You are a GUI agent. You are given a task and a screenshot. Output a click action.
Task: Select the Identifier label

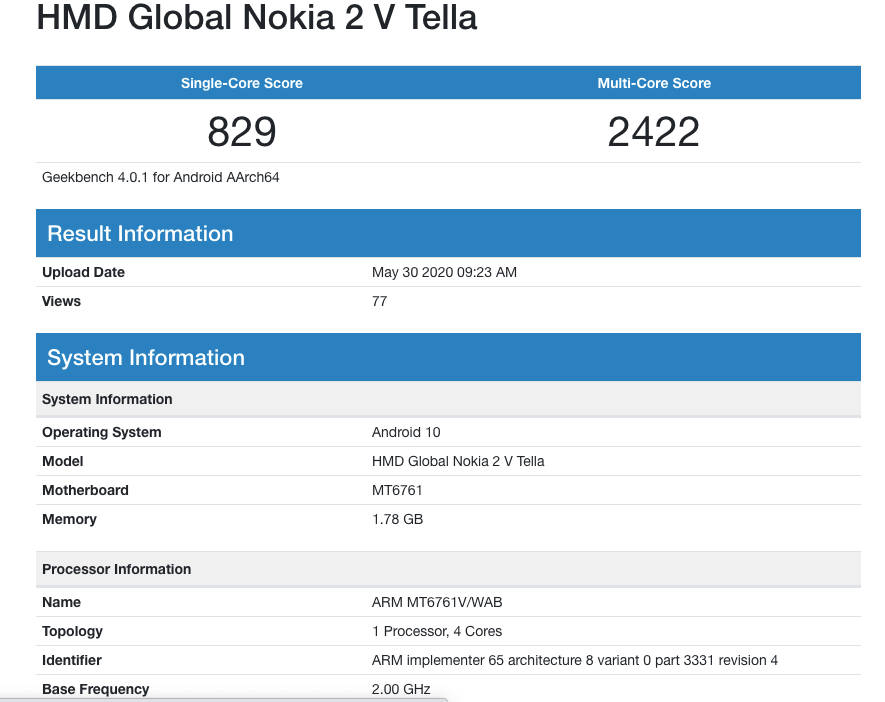click(72, 660)
